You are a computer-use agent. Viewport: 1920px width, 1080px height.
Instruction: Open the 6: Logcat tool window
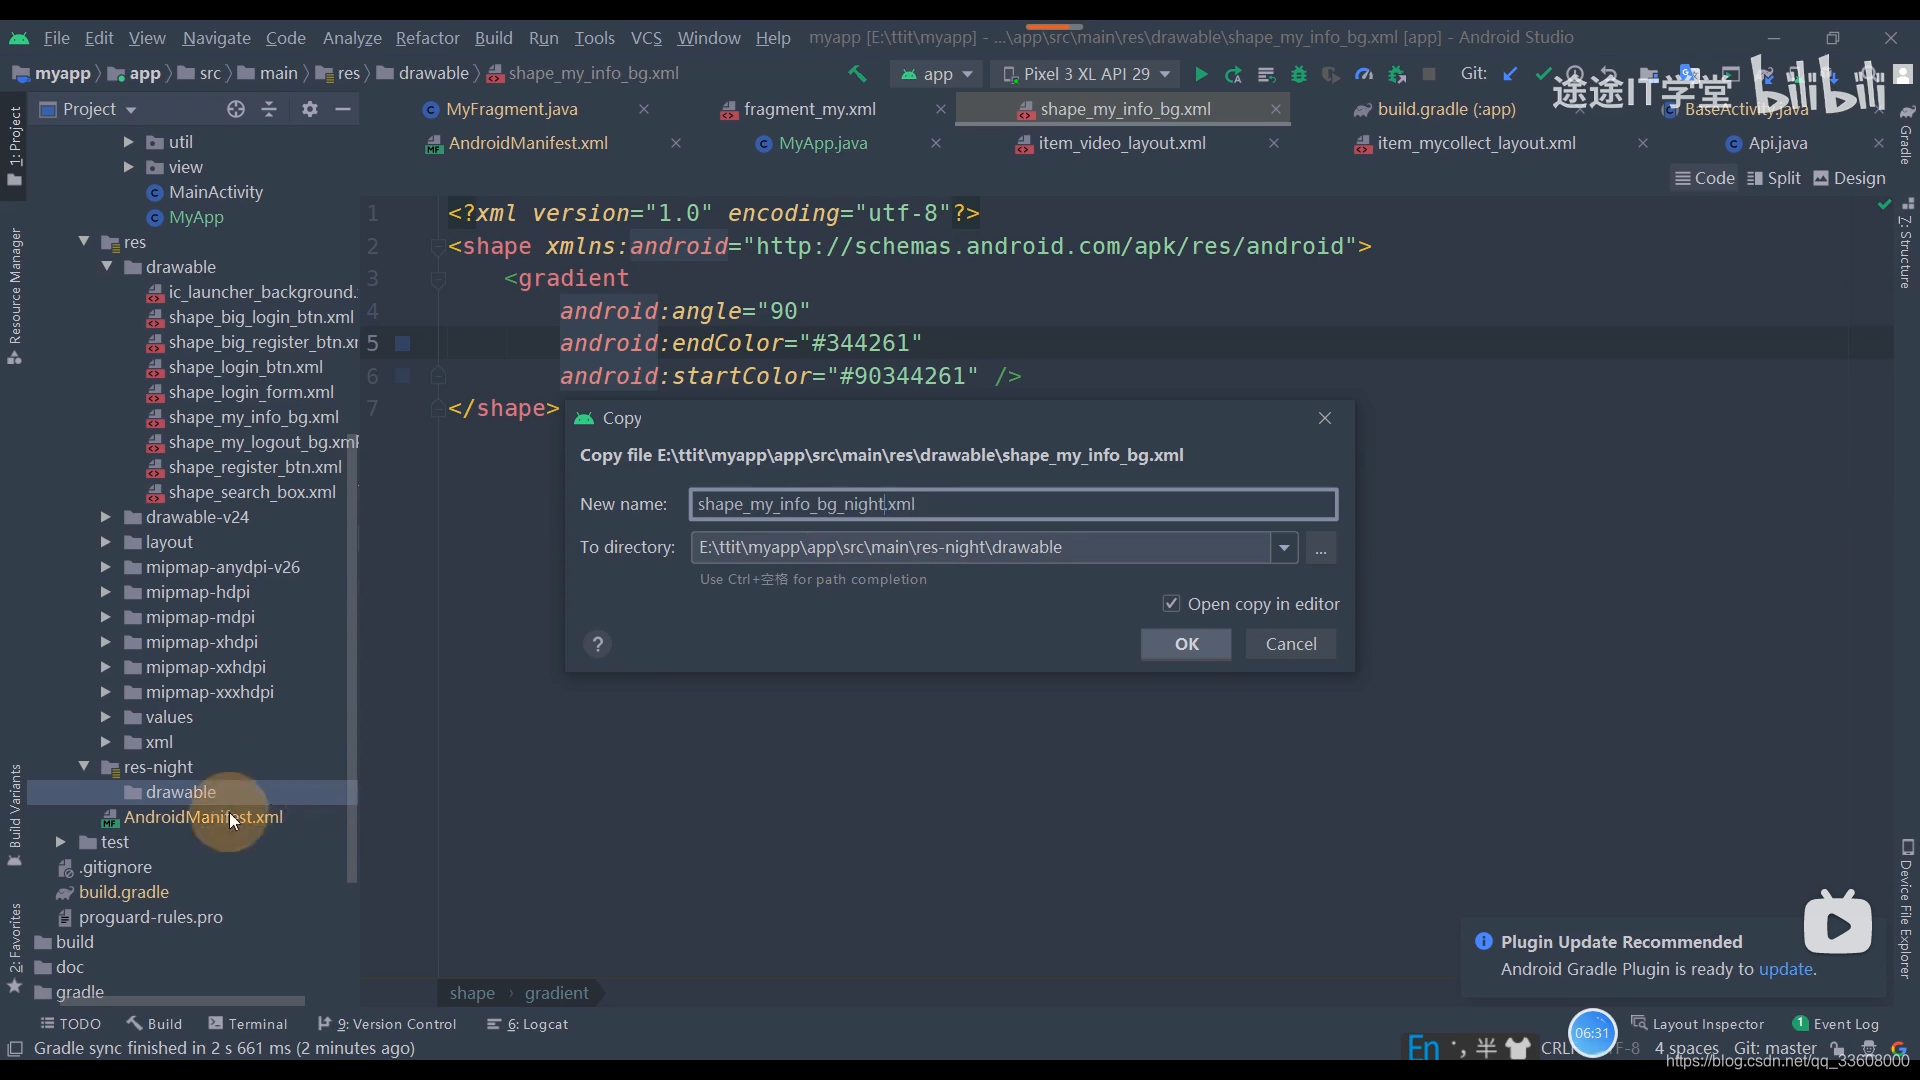click(527, 1024)
